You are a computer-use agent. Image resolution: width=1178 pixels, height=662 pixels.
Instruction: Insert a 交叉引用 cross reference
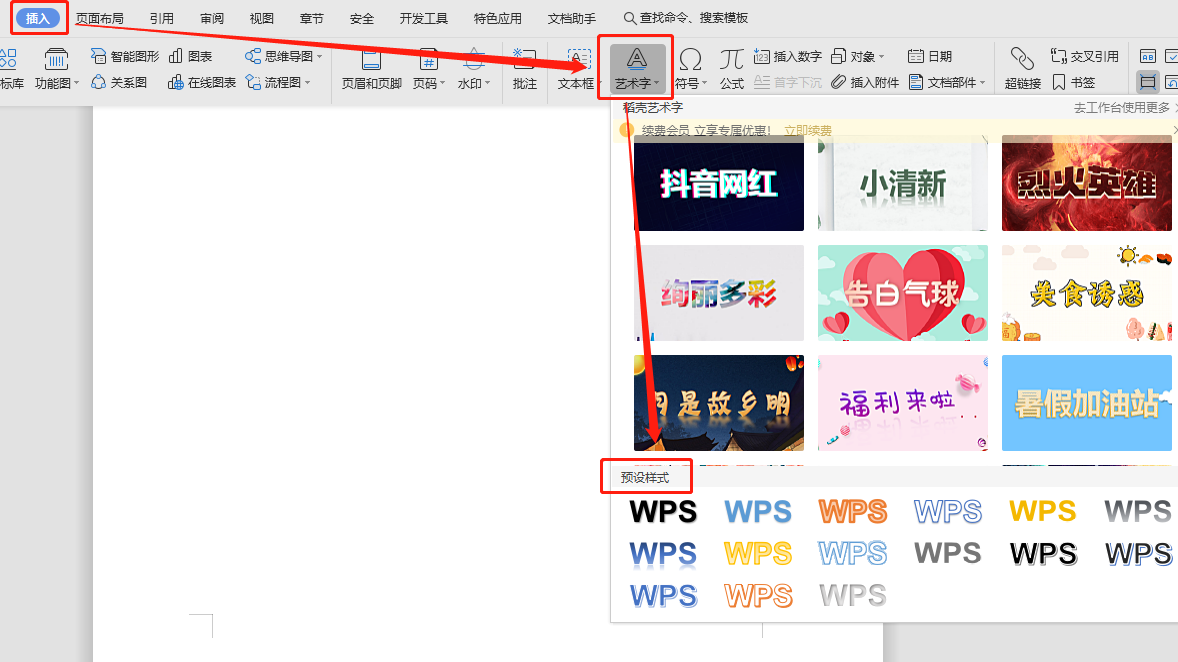pyautogui.click(x=1085, y=56)
